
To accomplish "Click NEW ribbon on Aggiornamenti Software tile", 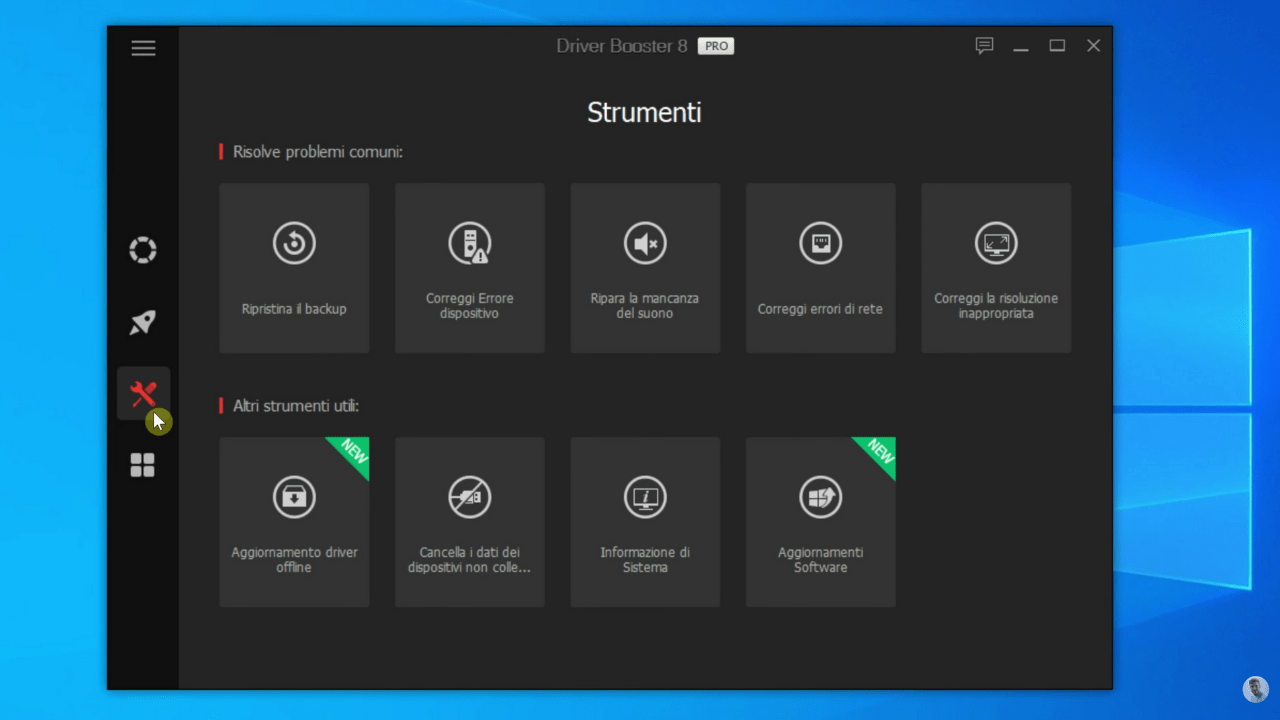I will [x=879, y=452].
